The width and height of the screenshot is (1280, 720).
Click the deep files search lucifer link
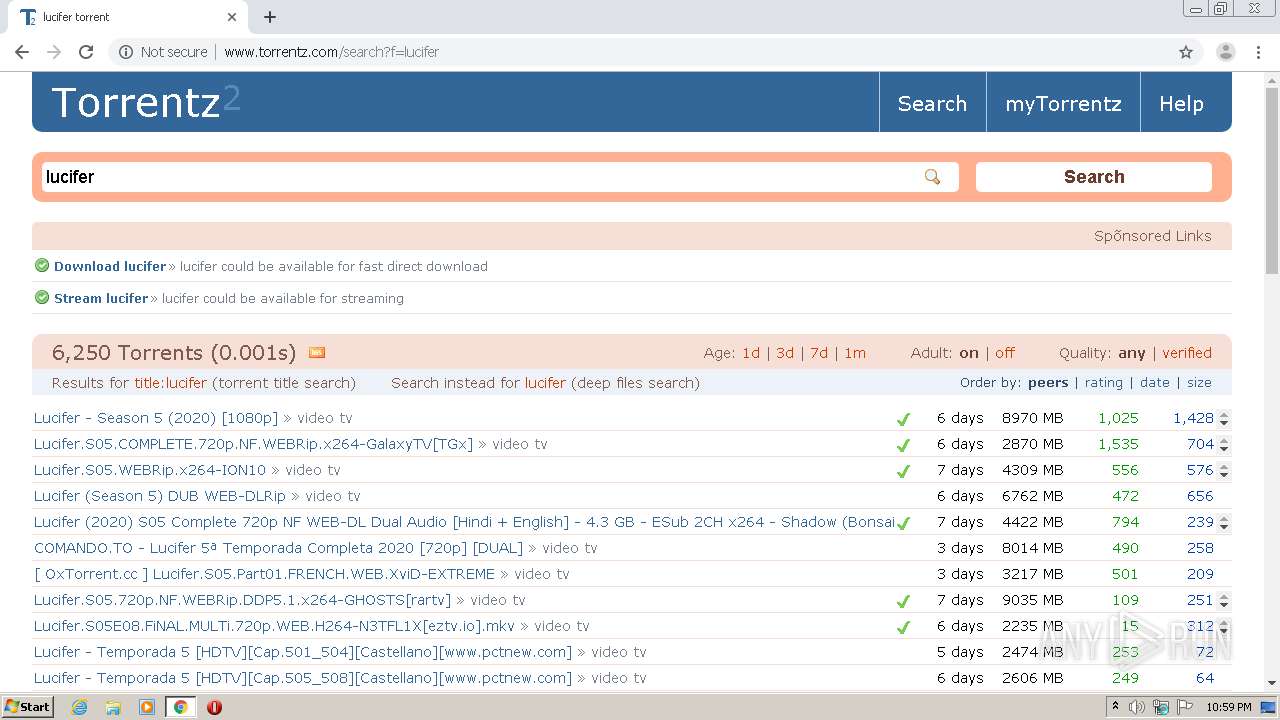(x=545, y=383)
